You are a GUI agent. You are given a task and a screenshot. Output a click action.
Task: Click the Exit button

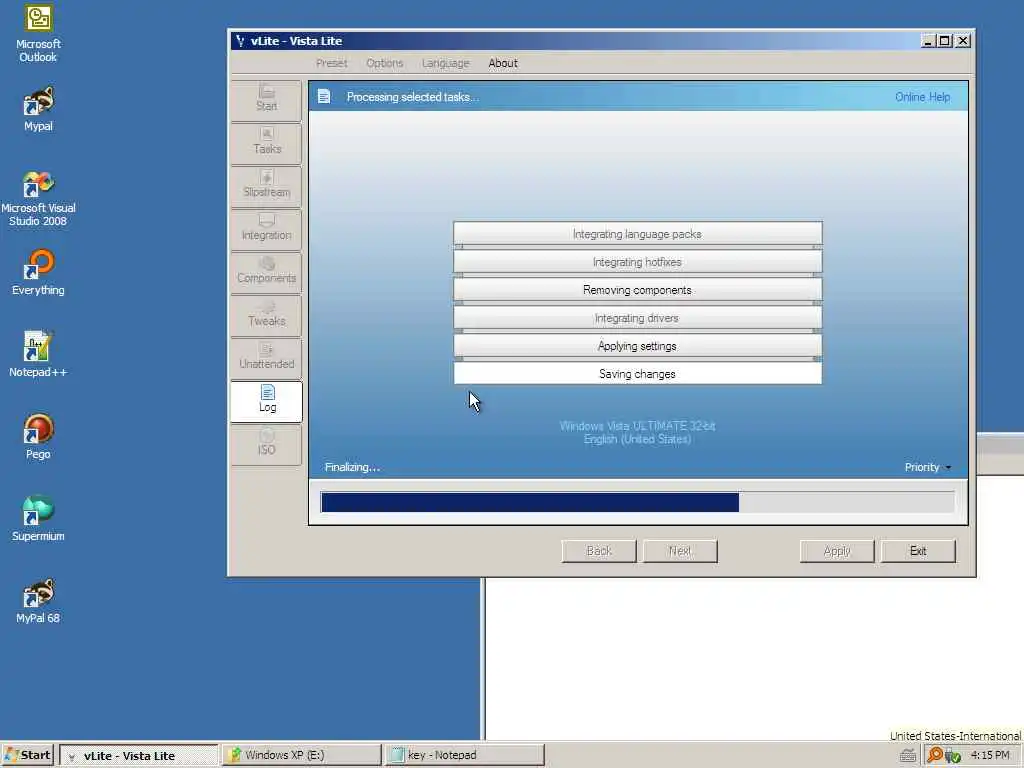(918, 551)
